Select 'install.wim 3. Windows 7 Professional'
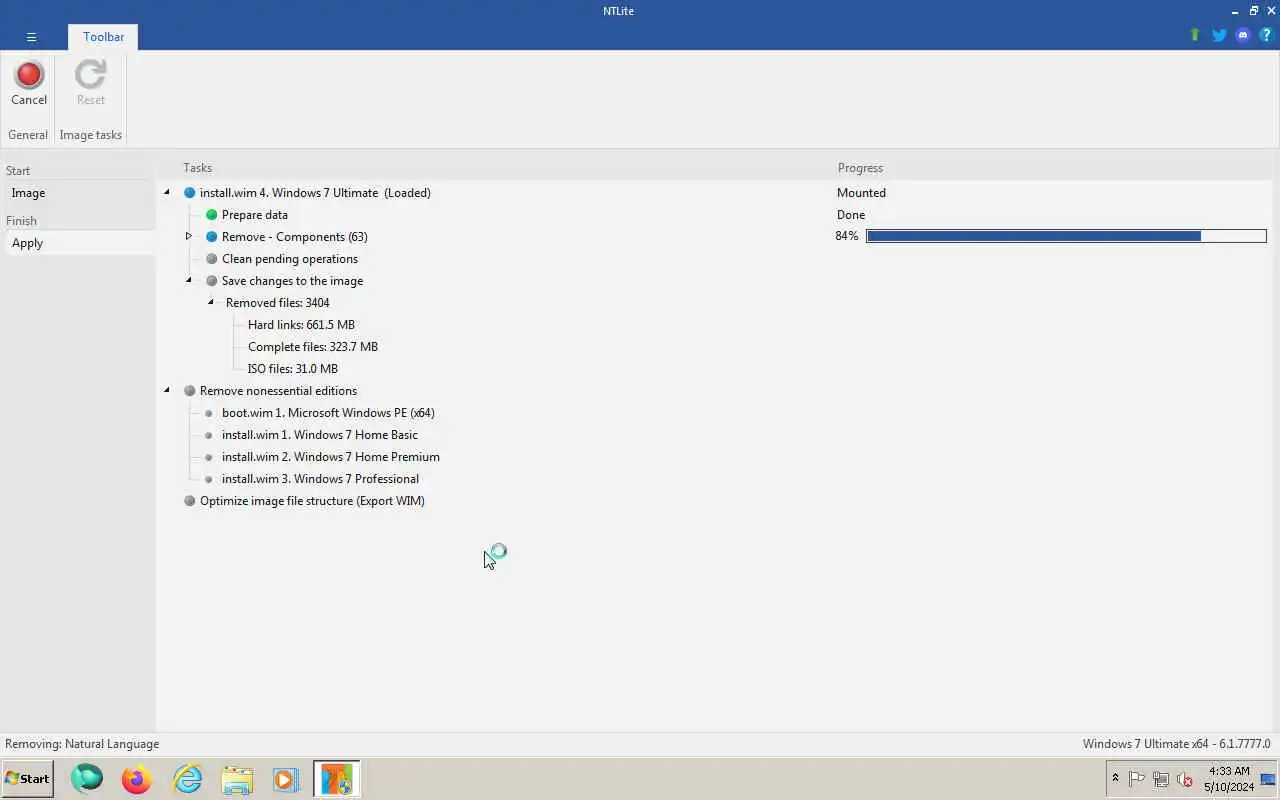Screen dimensions: 1280x800 [x=320, y=479]
